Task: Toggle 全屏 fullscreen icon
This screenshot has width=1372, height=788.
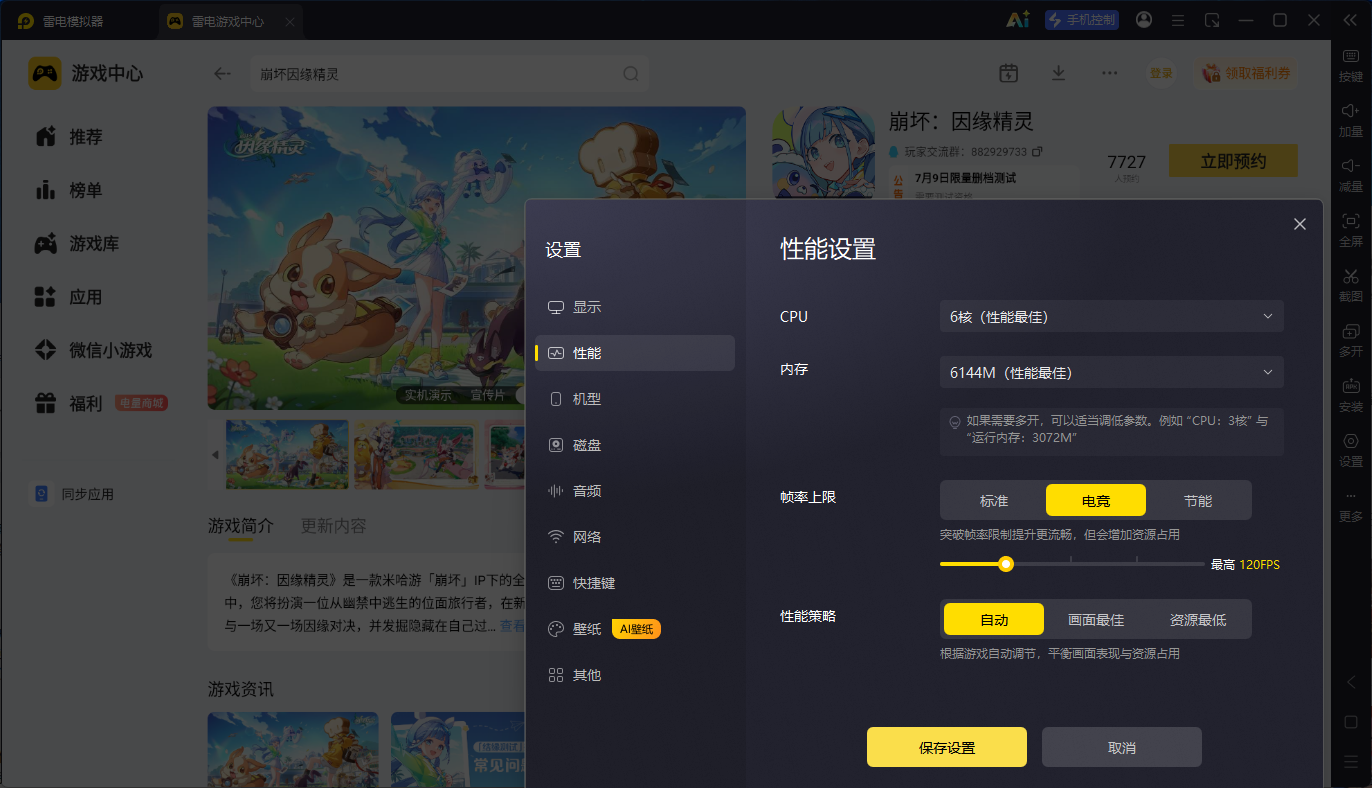Action: [x=1351, y=220]
